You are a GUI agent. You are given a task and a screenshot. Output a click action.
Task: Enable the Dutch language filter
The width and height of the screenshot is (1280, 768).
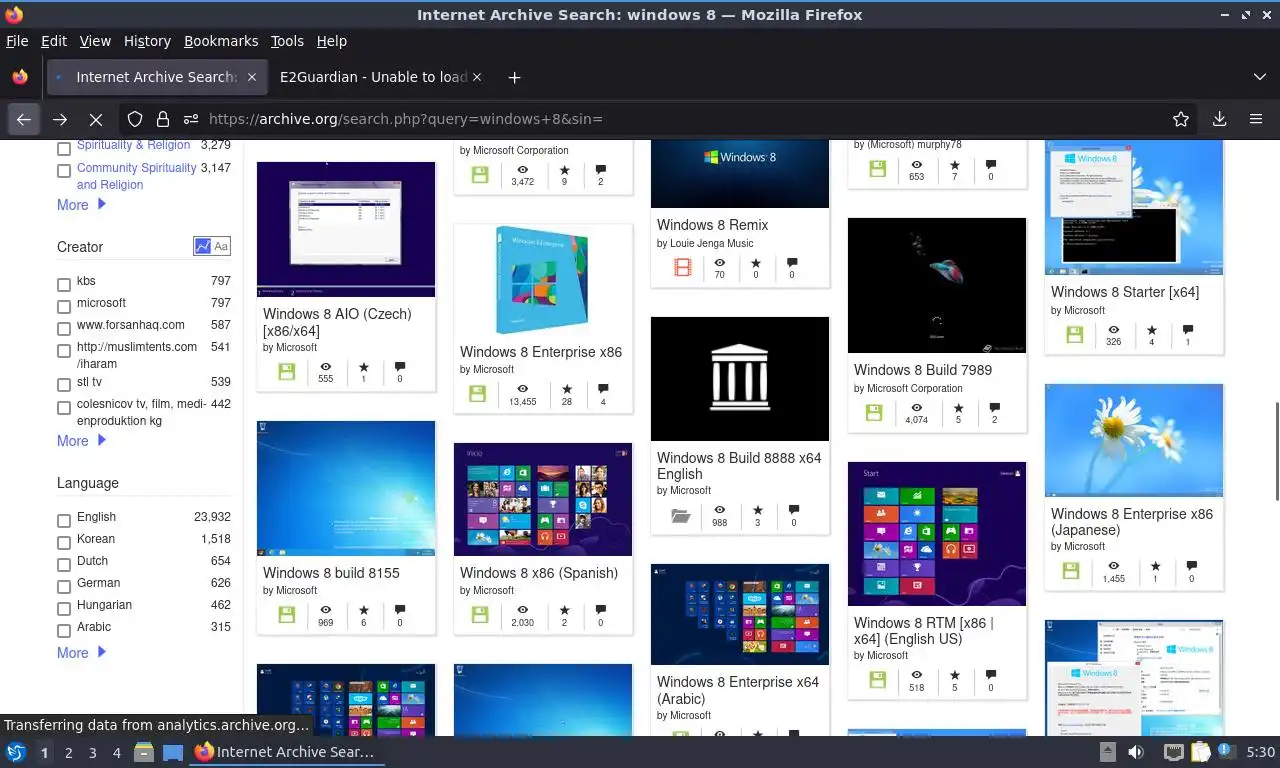[64, 565]
